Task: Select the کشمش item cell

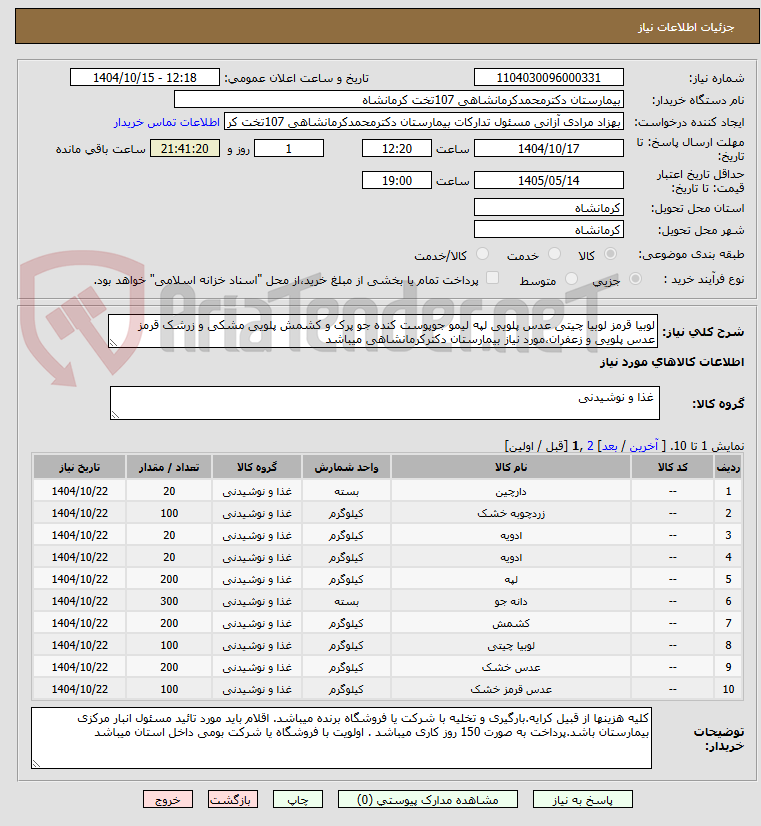Action: (x=511, y=623)
